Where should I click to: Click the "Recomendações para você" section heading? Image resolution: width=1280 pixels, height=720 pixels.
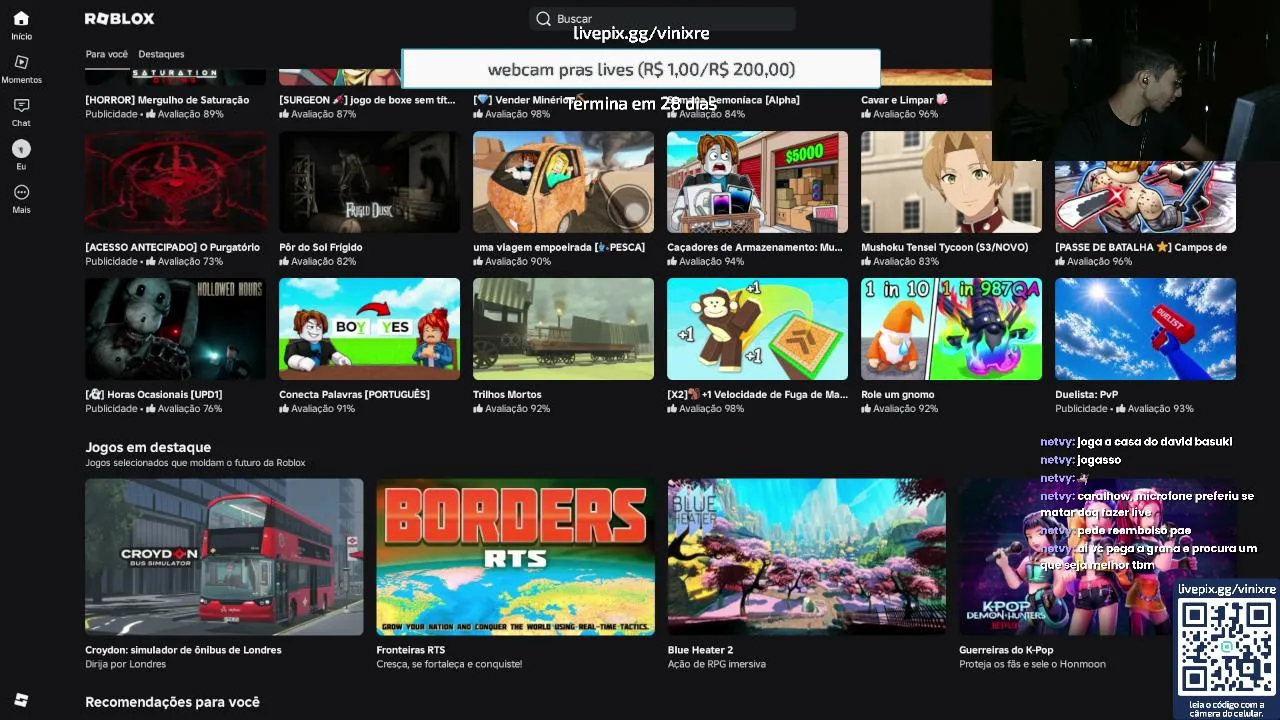(x=172, y=702)
